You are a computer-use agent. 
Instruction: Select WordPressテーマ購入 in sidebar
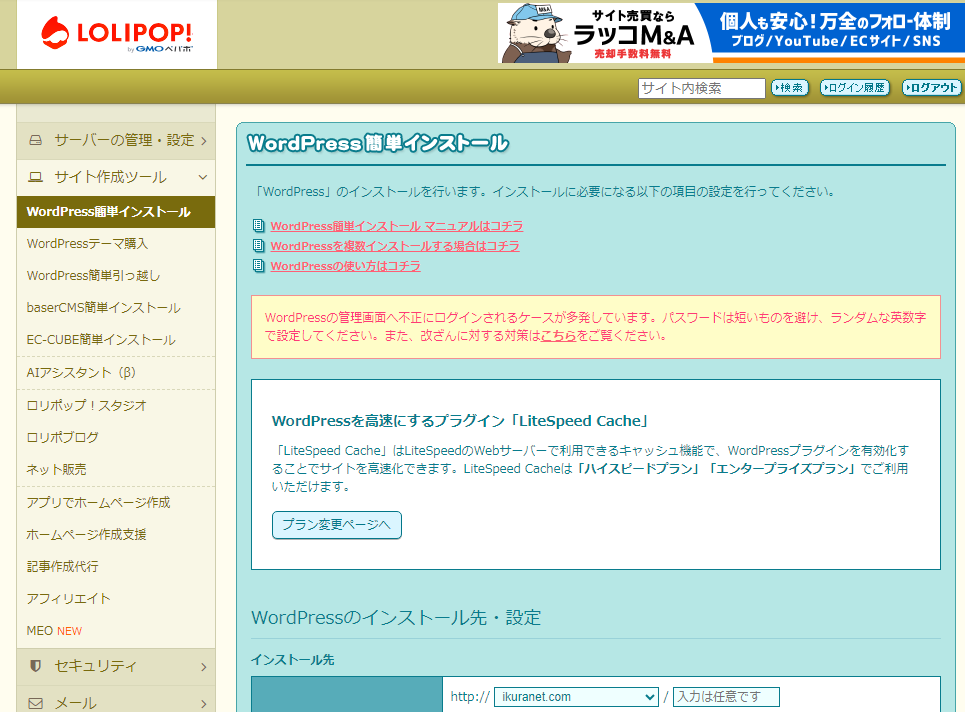(87, 243)
